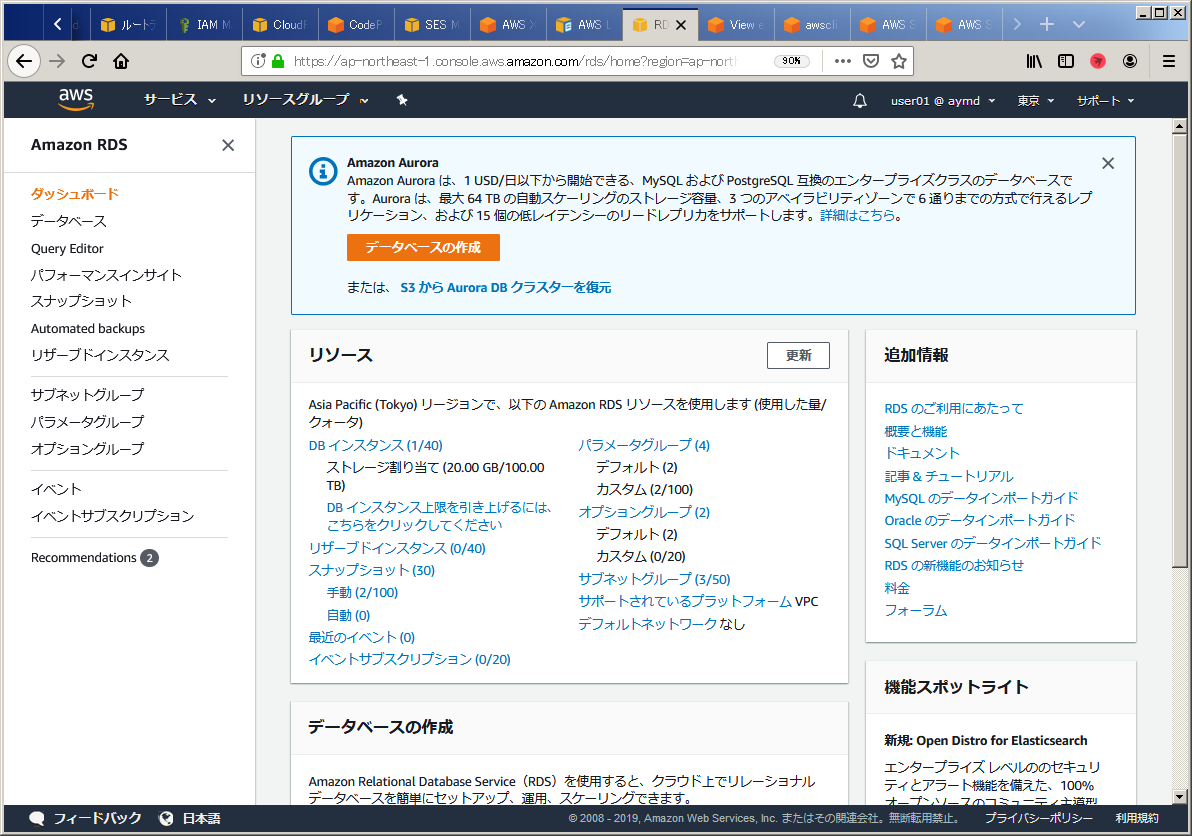The height and width of the screenshot is (836, 1192).
Task: Click the AWS logo home icon
Action: 76,100
